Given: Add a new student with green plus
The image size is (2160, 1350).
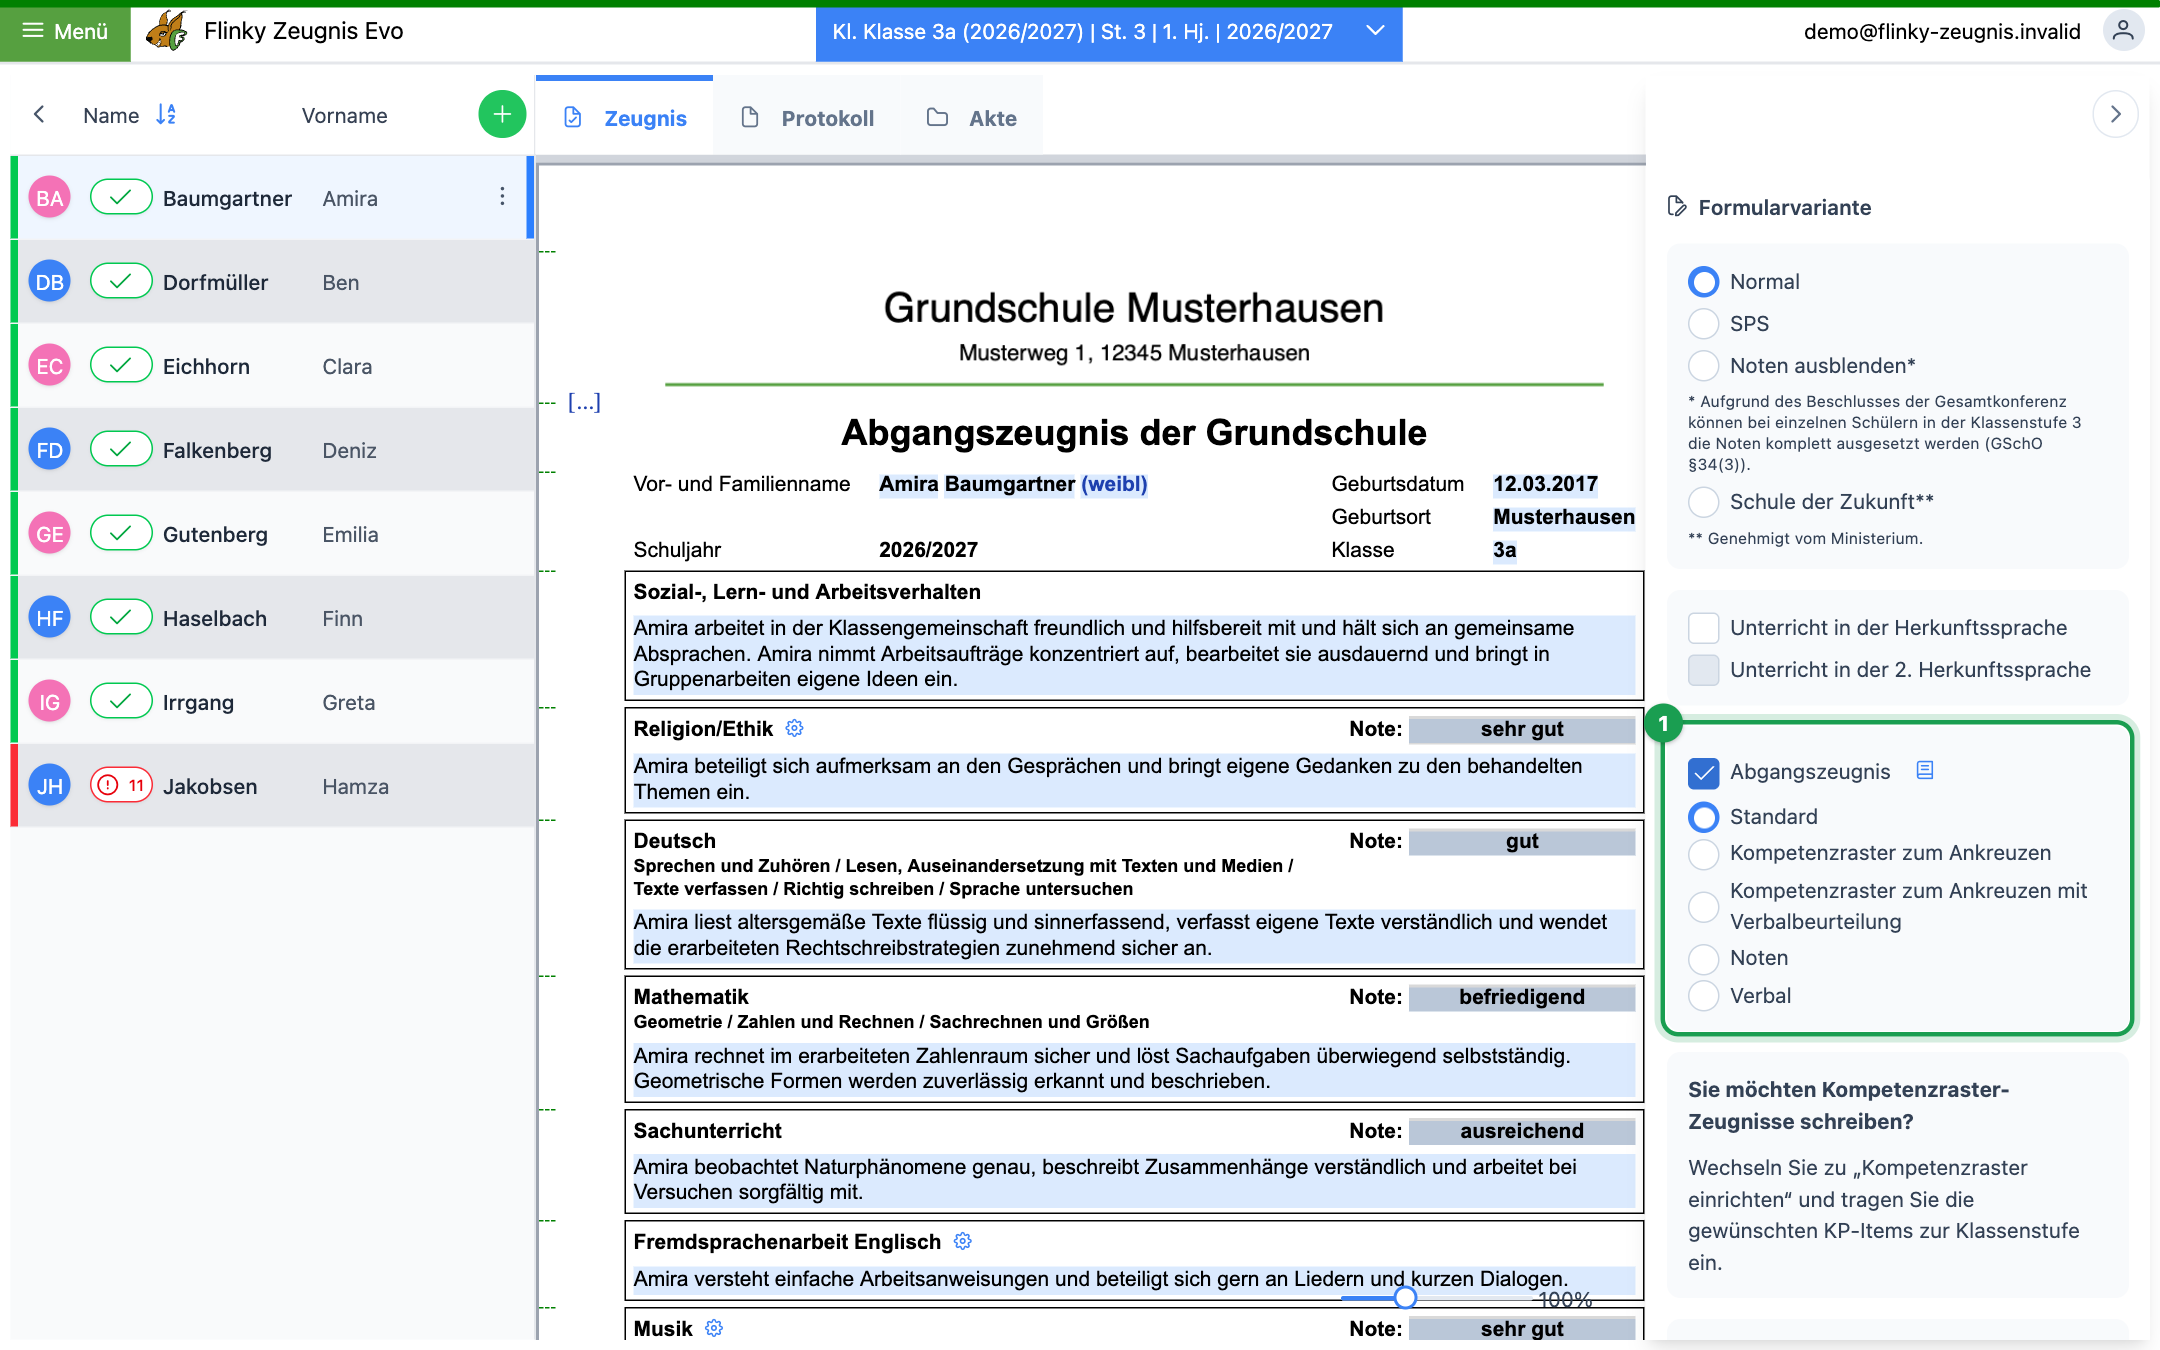Looking at the screenshot, I should 502,115.
